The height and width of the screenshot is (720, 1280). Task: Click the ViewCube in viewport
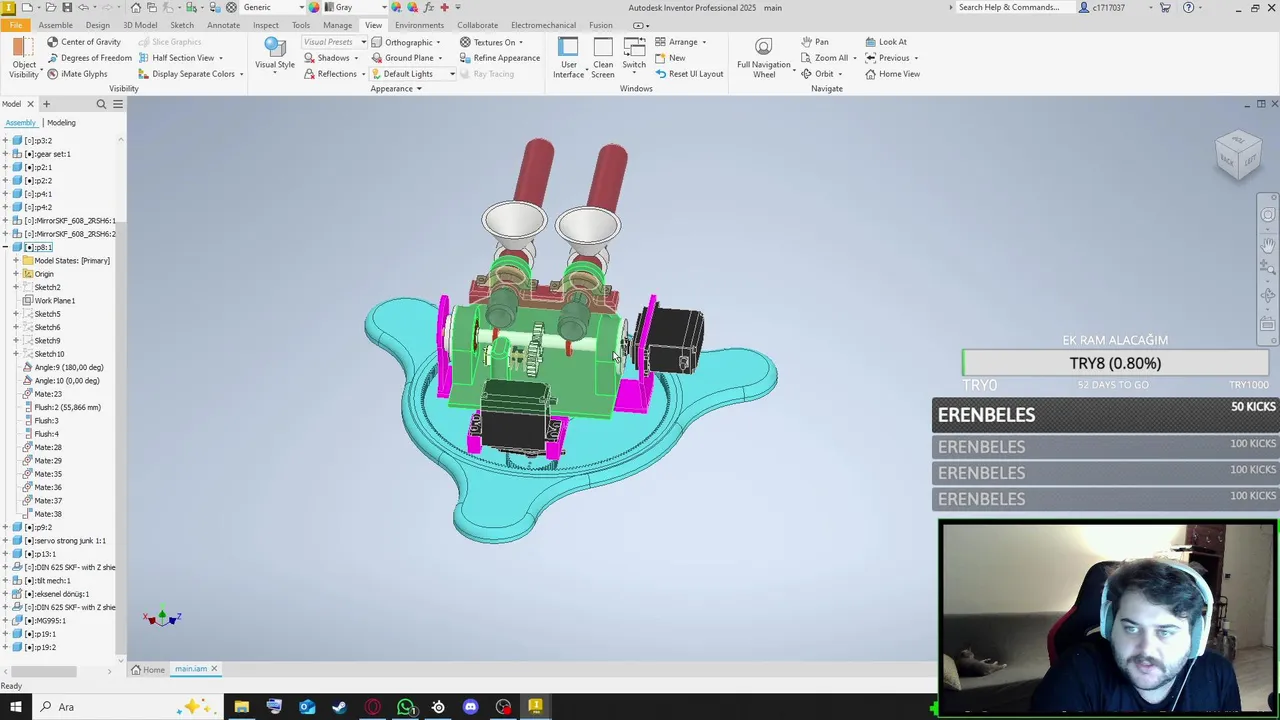tap(1239, 156)
